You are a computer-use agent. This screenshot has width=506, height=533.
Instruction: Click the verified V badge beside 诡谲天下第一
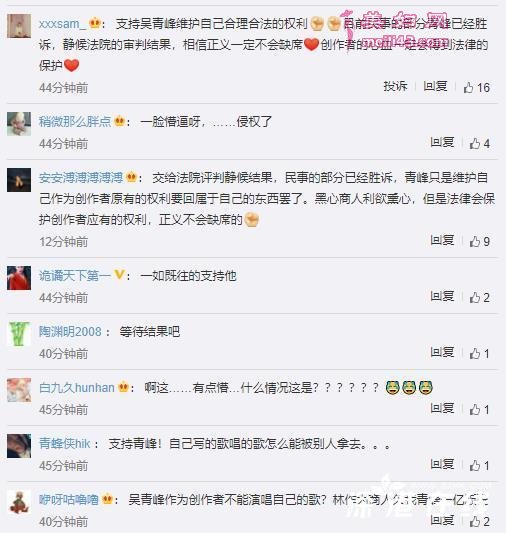119,275
